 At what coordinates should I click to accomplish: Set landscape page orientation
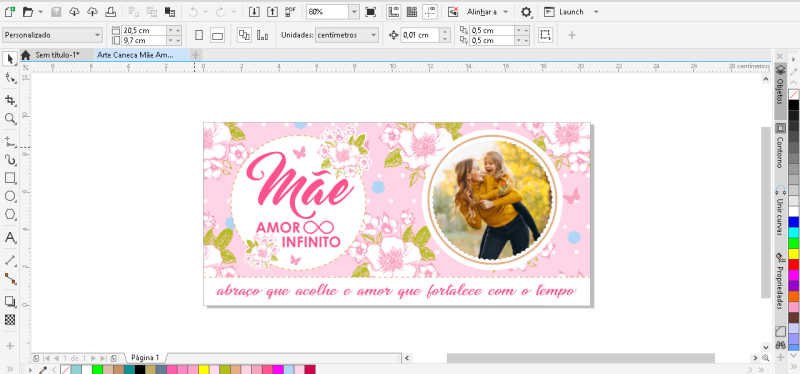point(217,35)
